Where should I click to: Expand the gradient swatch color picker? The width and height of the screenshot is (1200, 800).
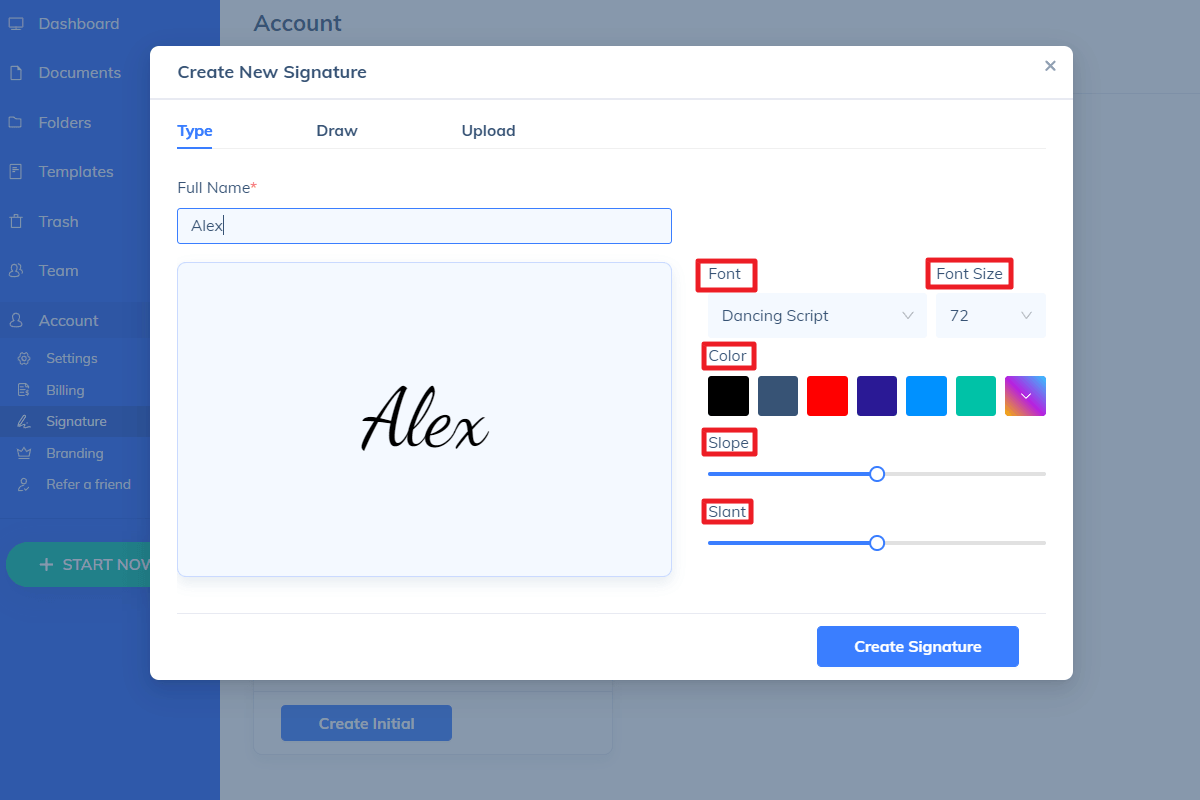point(1025,395)
